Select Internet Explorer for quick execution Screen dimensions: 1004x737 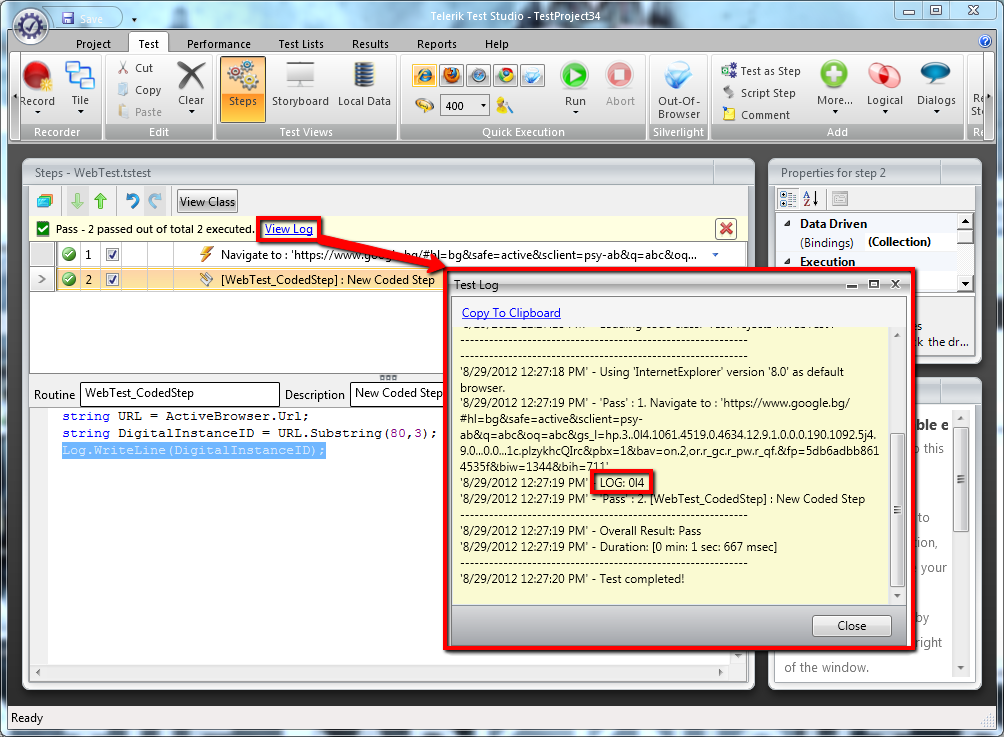[x=424, y=76]
